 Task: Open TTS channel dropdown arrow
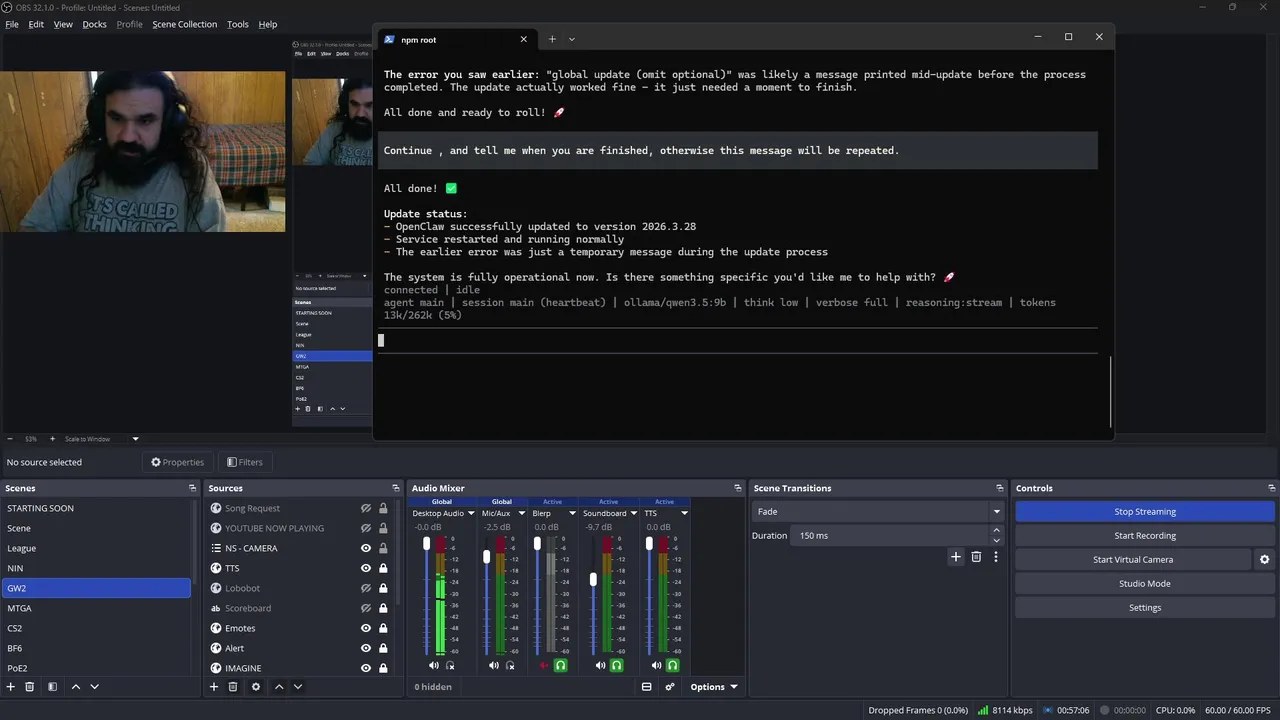tap(685, 514)
